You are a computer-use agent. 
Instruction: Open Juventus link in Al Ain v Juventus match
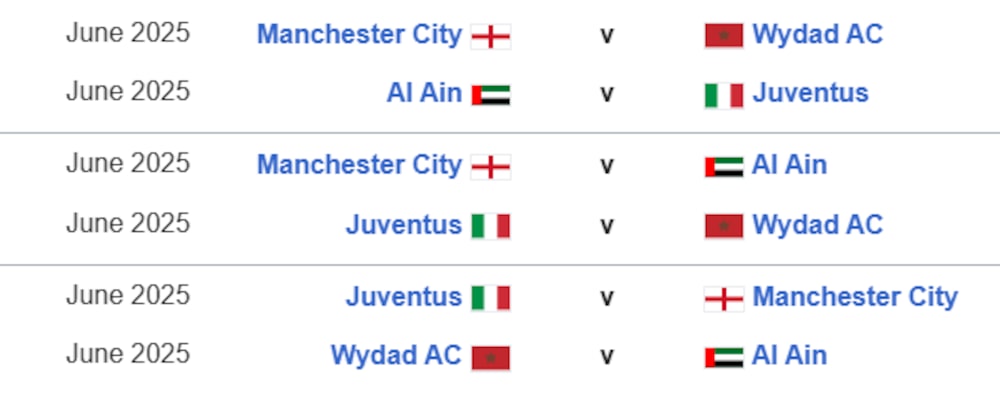(x=810, y=94)
